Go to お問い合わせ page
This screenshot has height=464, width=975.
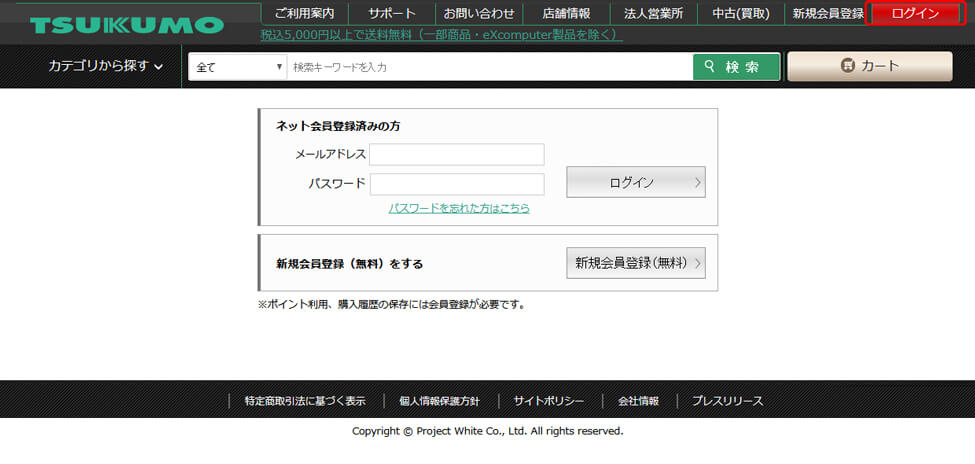point(479,13)
